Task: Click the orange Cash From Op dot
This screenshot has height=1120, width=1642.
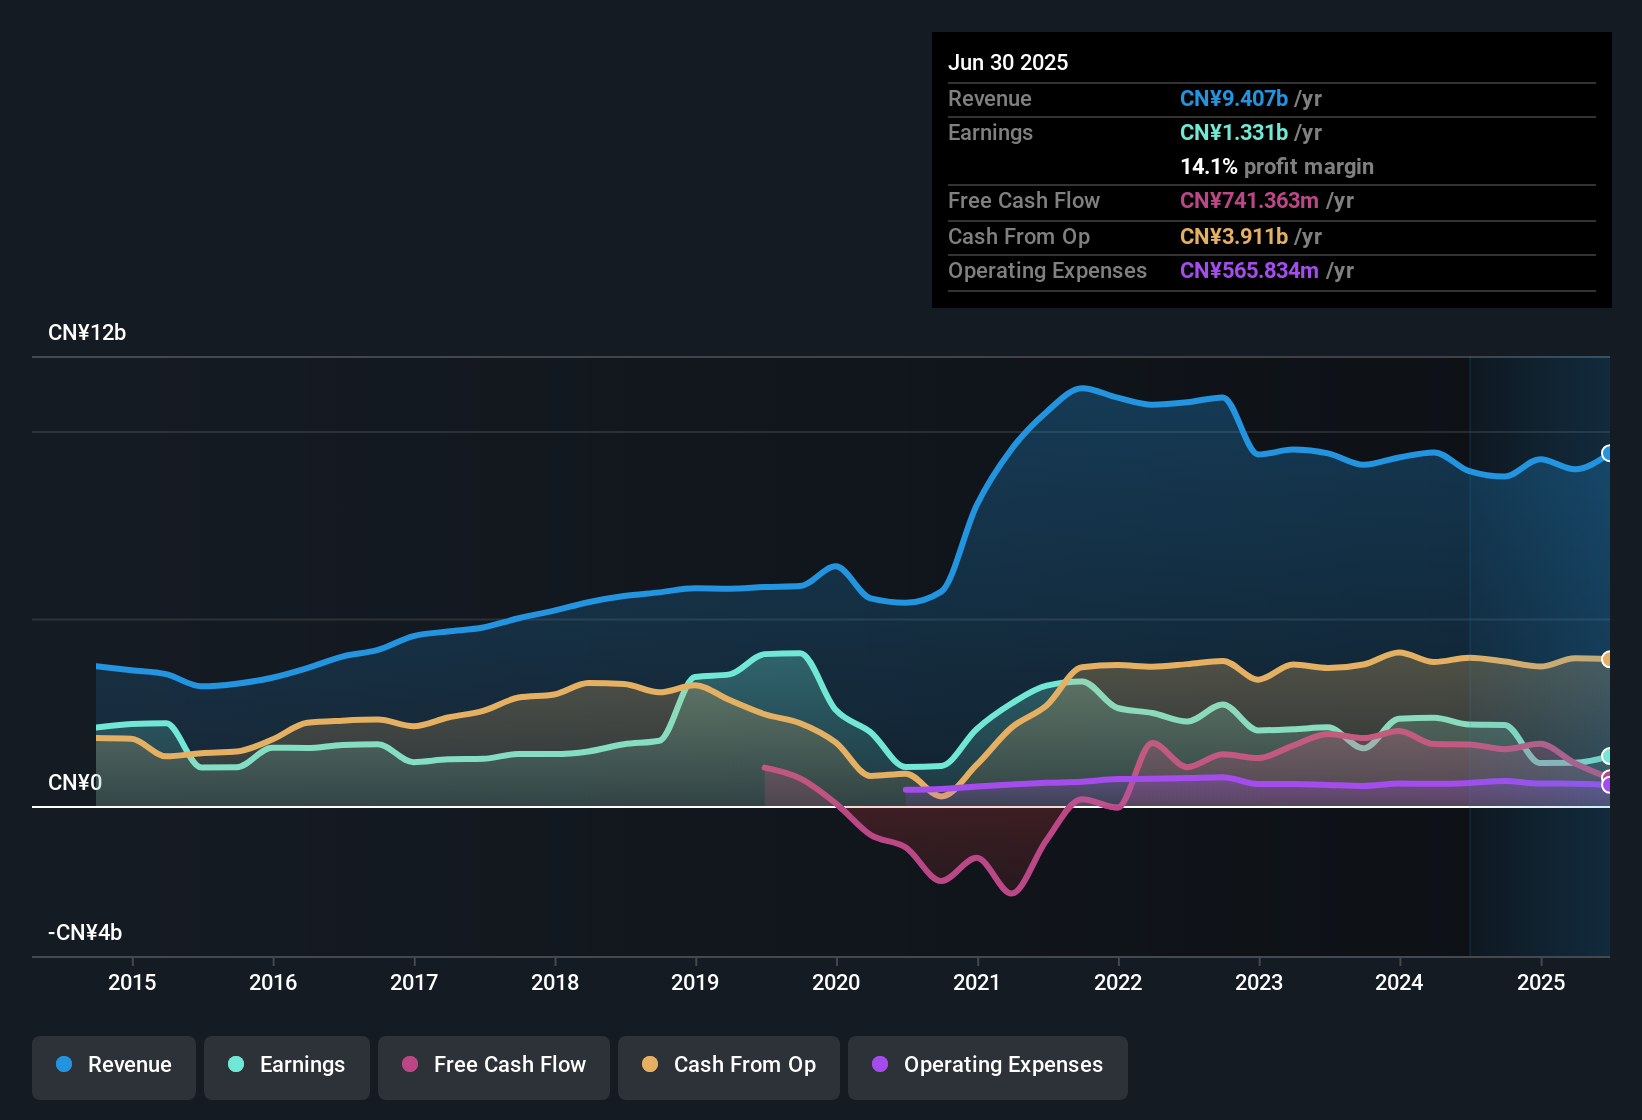Action: point(650,1065)
